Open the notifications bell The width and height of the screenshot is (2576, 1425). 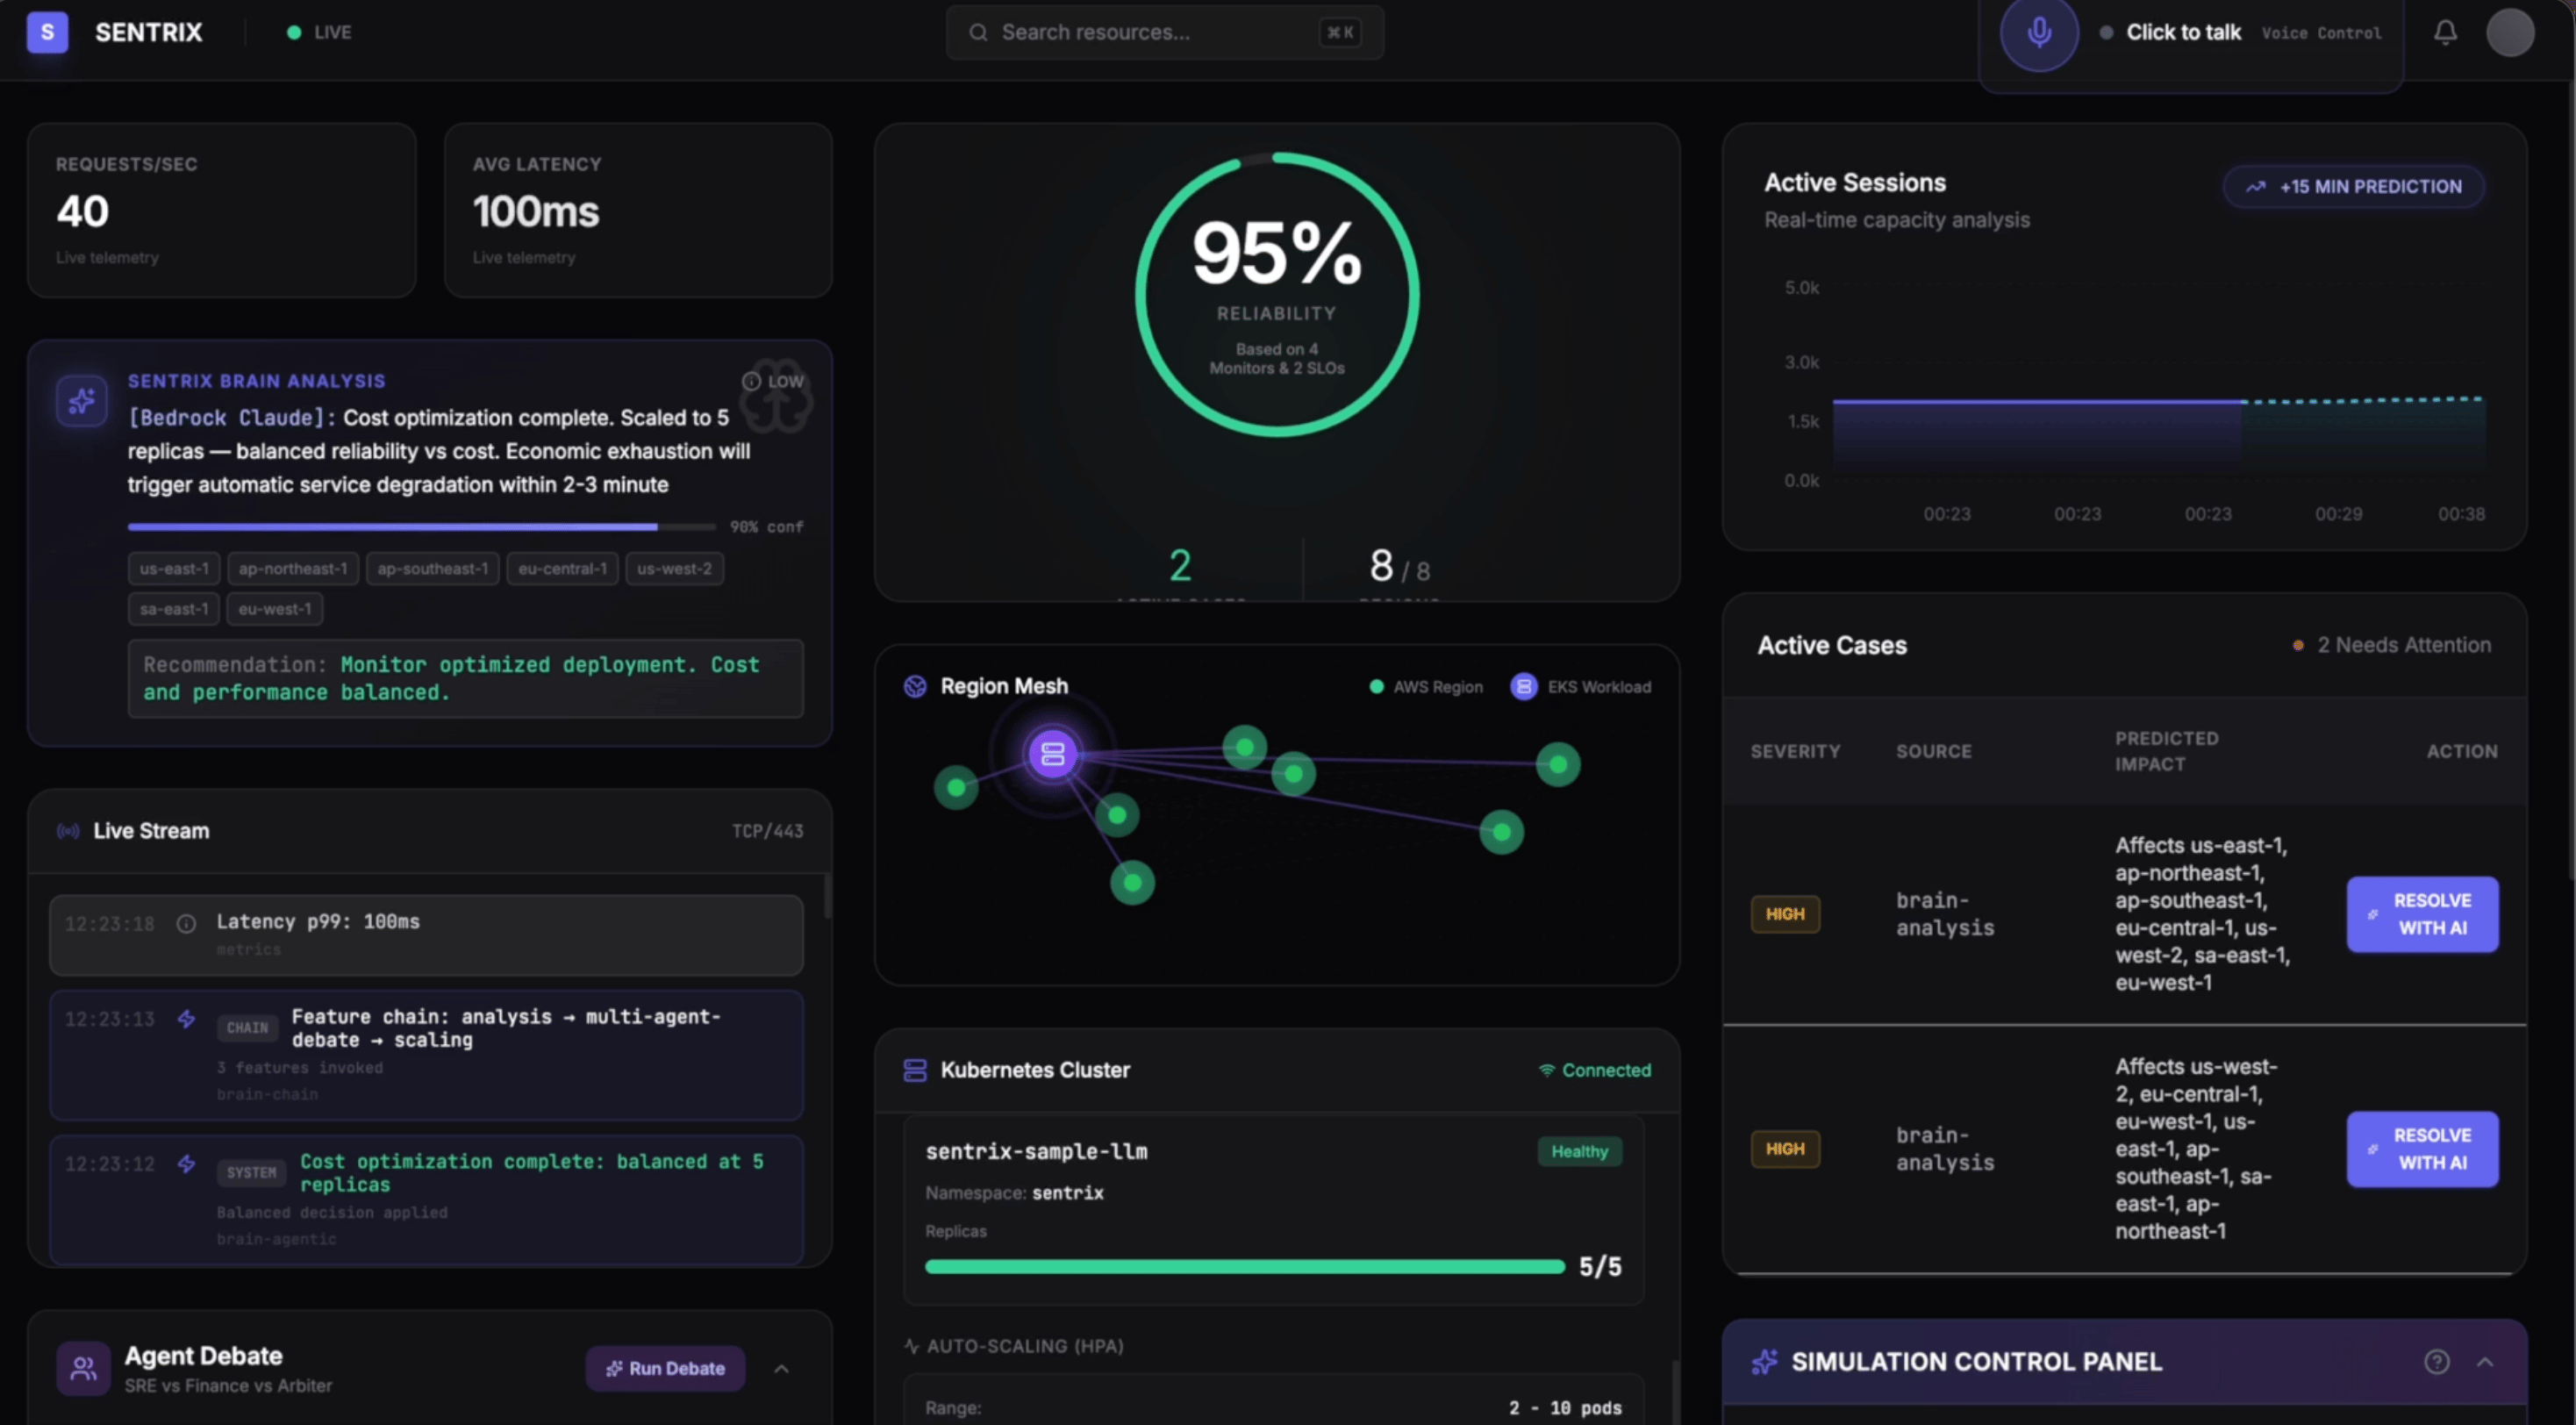click(x=2445, y=33)
